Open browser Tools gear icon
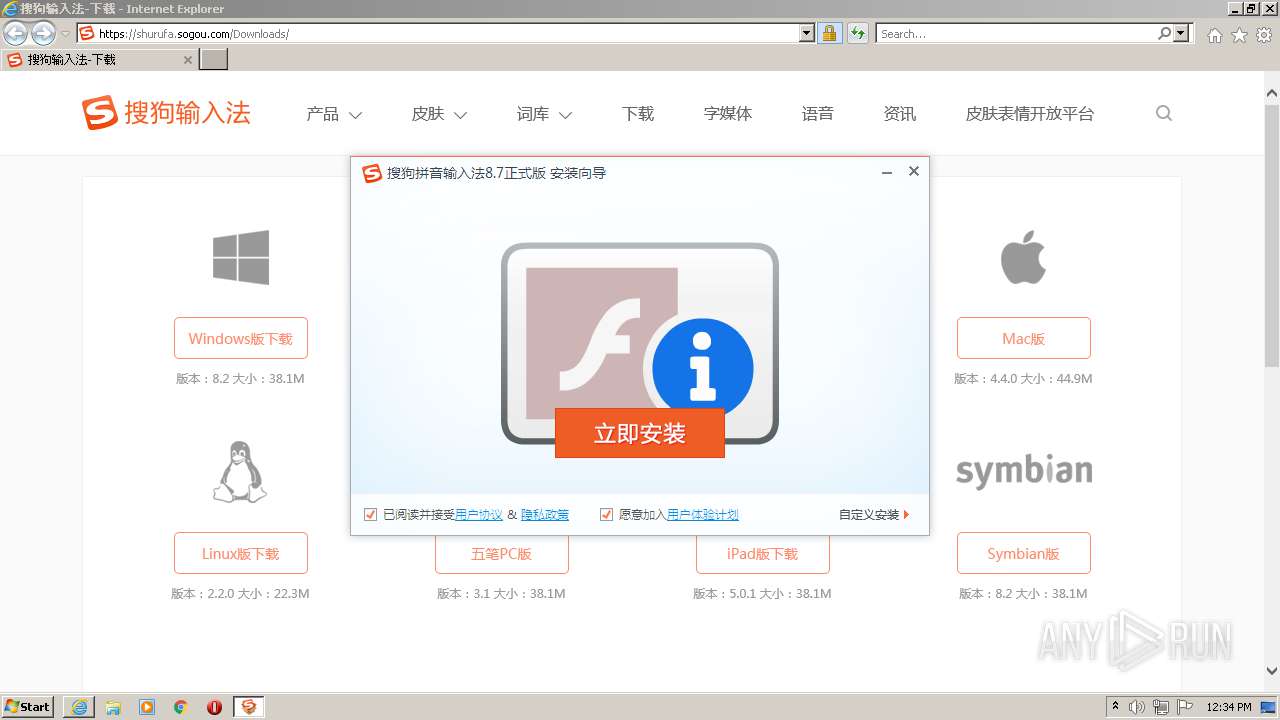 [1264, 35]
